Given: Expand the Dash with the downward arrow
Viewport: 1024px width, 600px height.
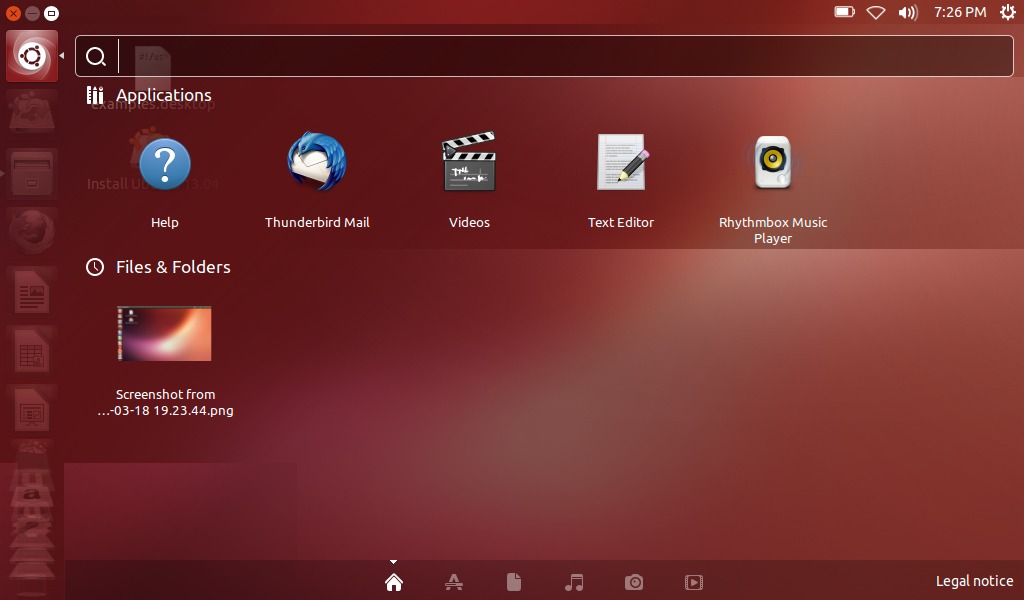Looking at the screenshot, I should click(393, 561).
